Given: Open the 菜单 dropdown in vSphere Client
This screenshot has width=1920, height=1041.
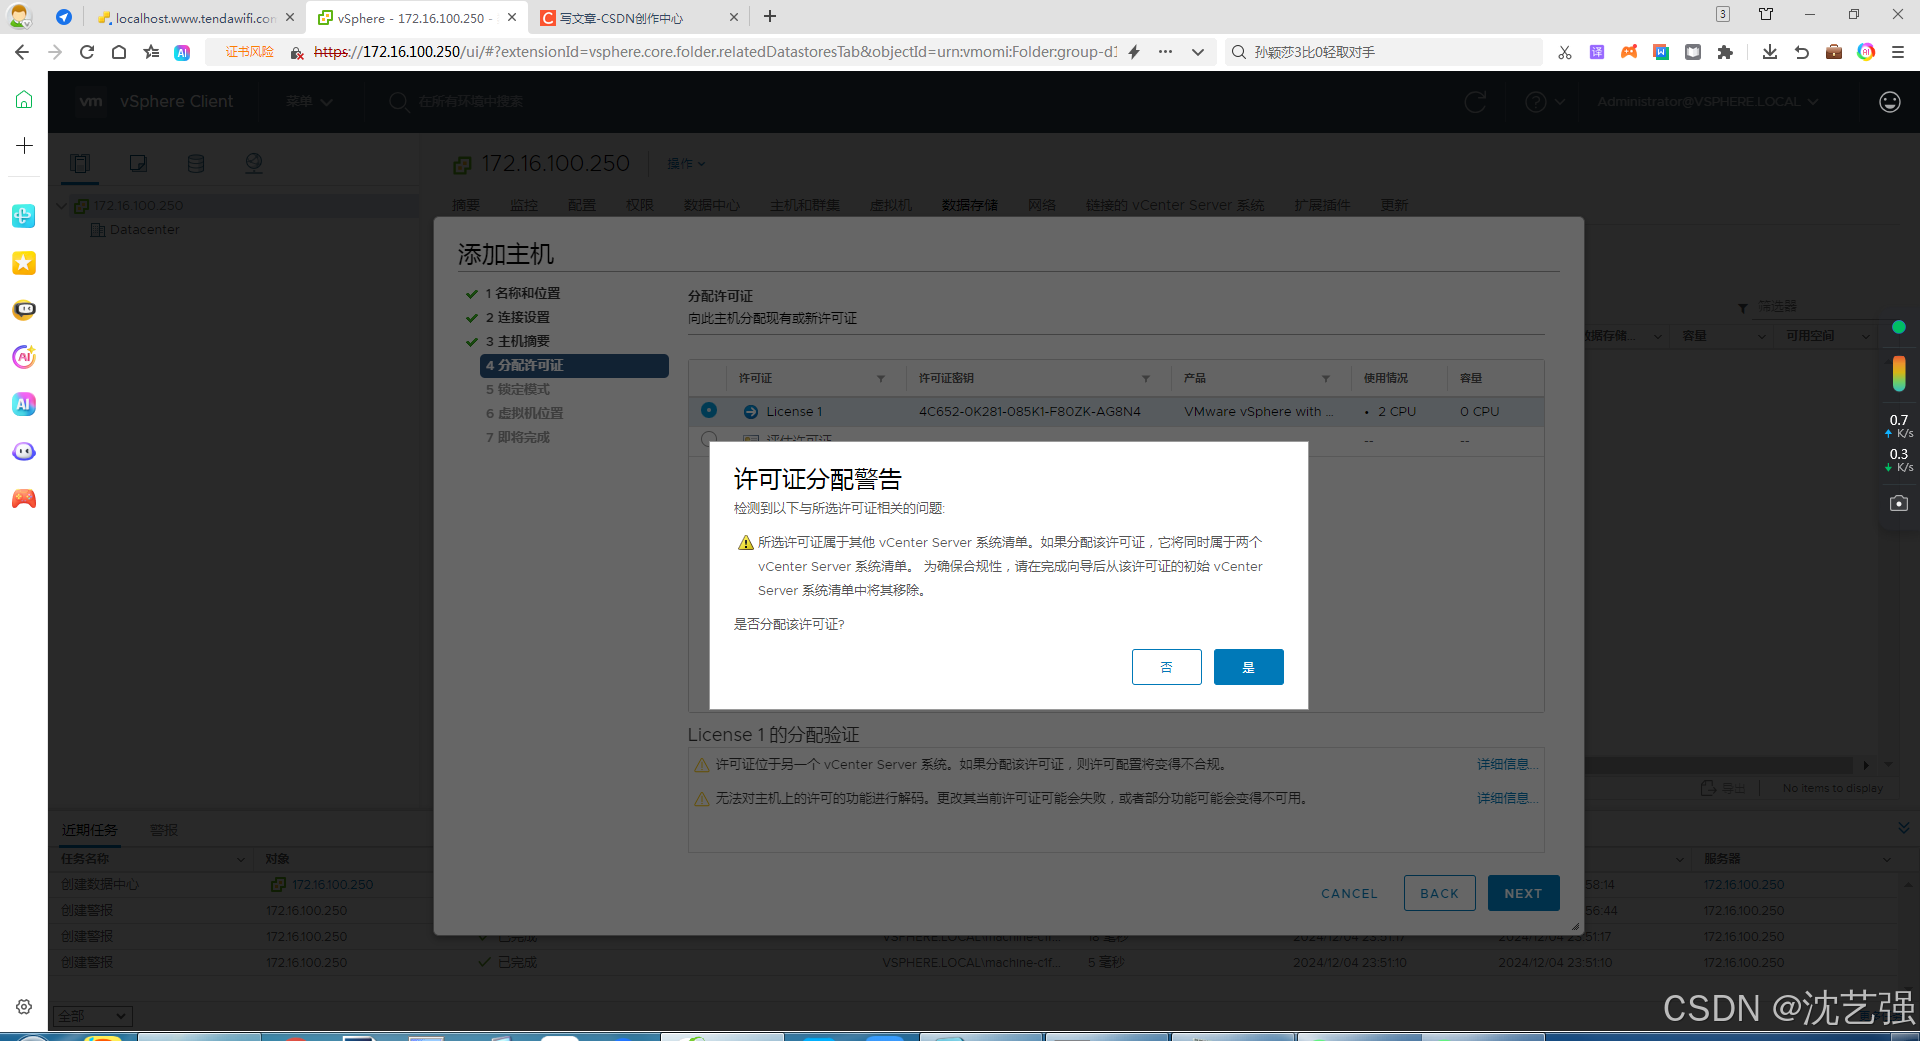Looking at the screenshot, I should pyautogui.click(x=309, y=101).
